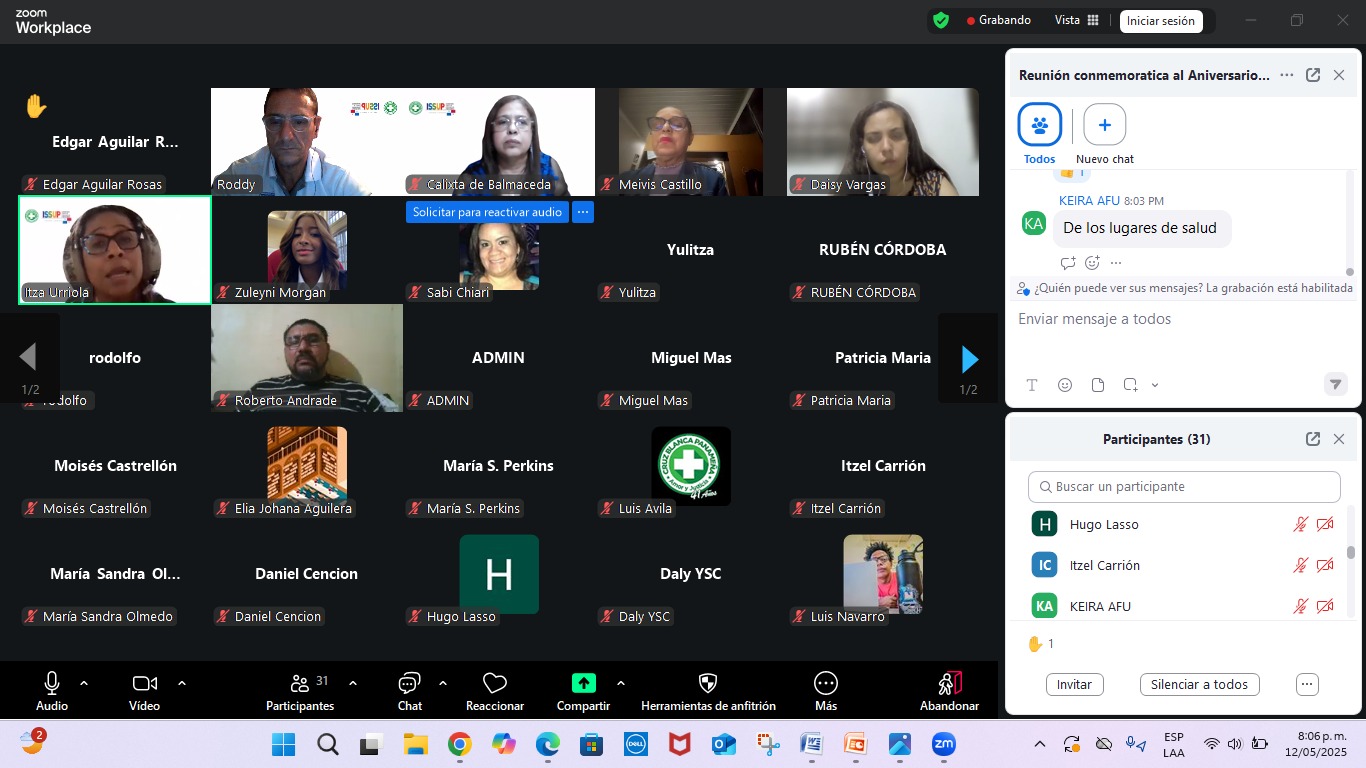This screenshot has width=1366, height=768.
Task: Click the Abandonar meeting icon
Action: click(949, 683)
